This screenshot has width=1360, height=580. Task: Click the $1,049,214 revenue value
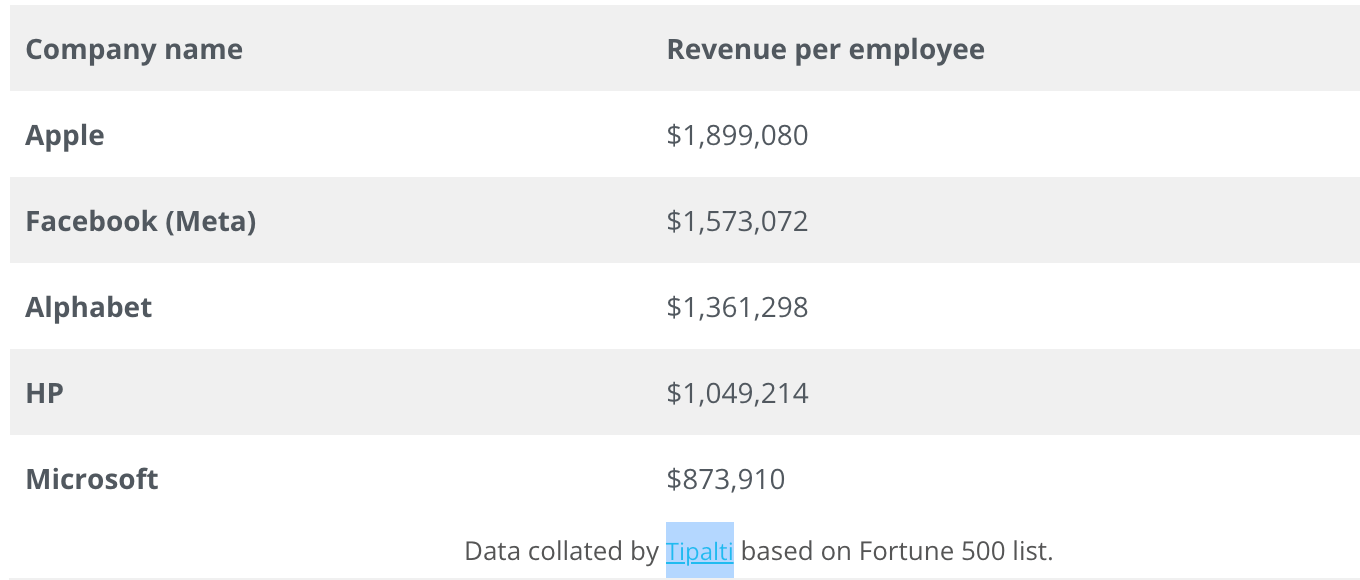coord(738,393)
